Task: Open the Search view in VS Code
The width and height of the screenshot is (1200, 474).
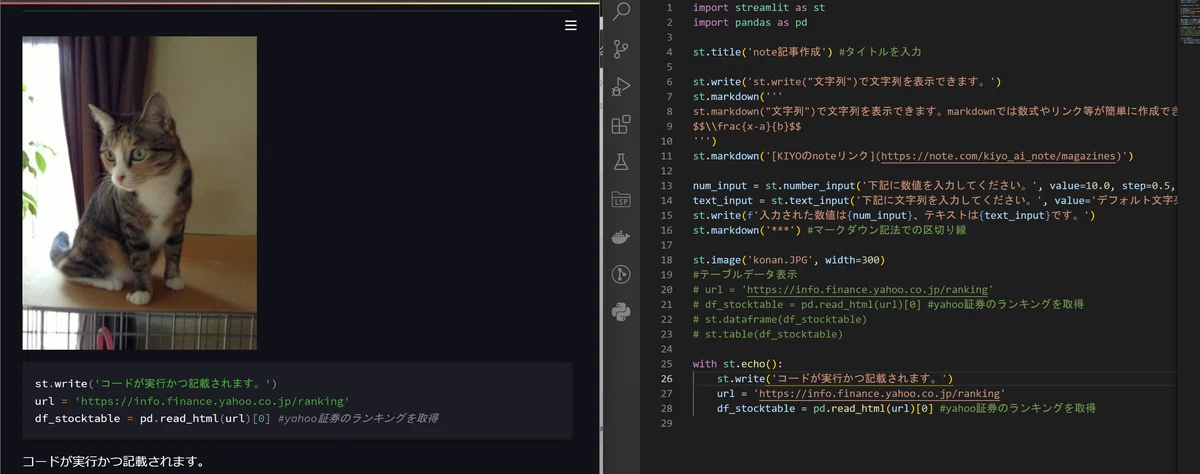Action: click(x=621, y=11)
